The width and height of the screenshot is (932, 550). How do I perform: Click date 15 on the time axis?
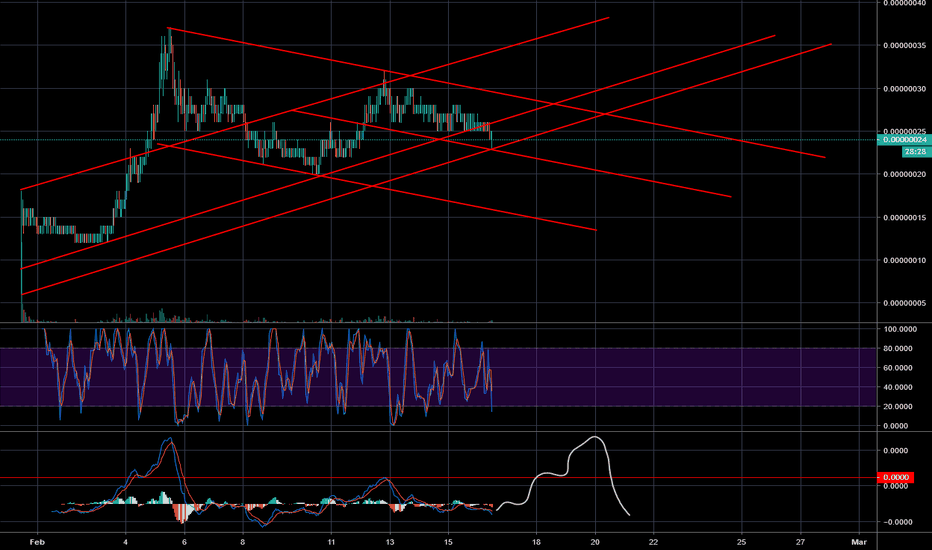point(449,542)
